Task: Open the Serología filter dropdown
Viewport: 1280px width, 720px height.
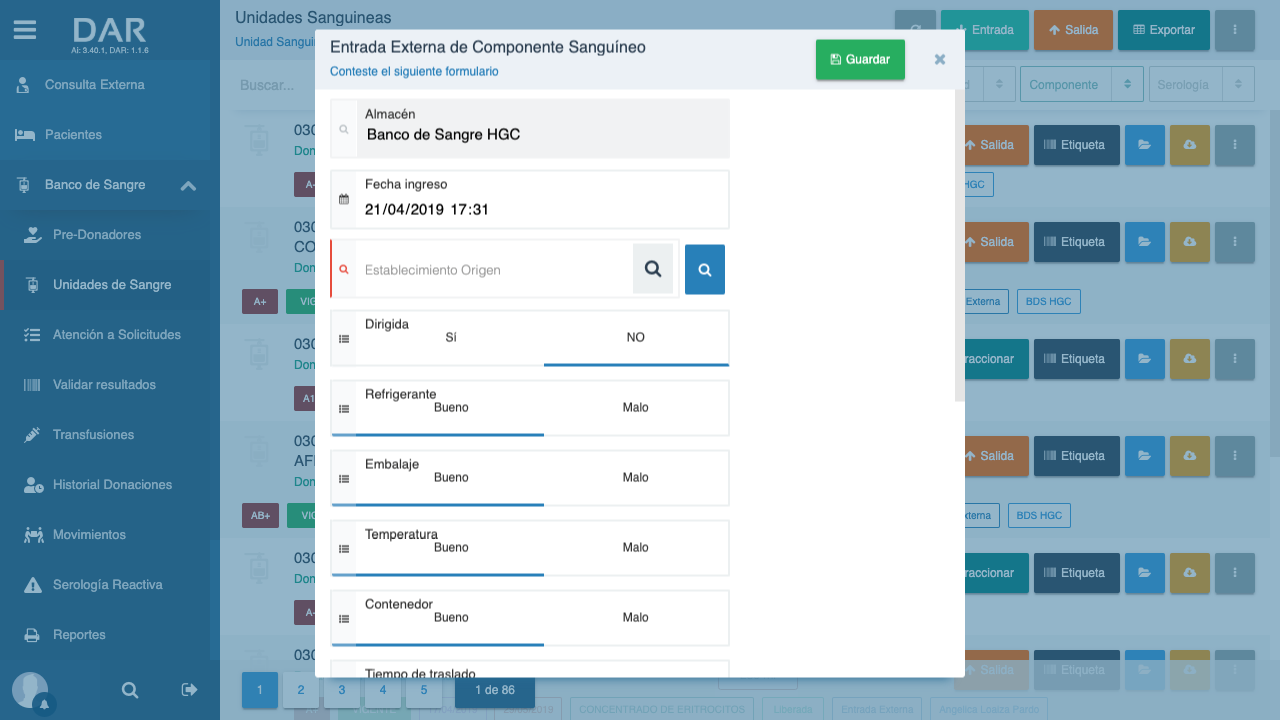Action: (1201, 85)
